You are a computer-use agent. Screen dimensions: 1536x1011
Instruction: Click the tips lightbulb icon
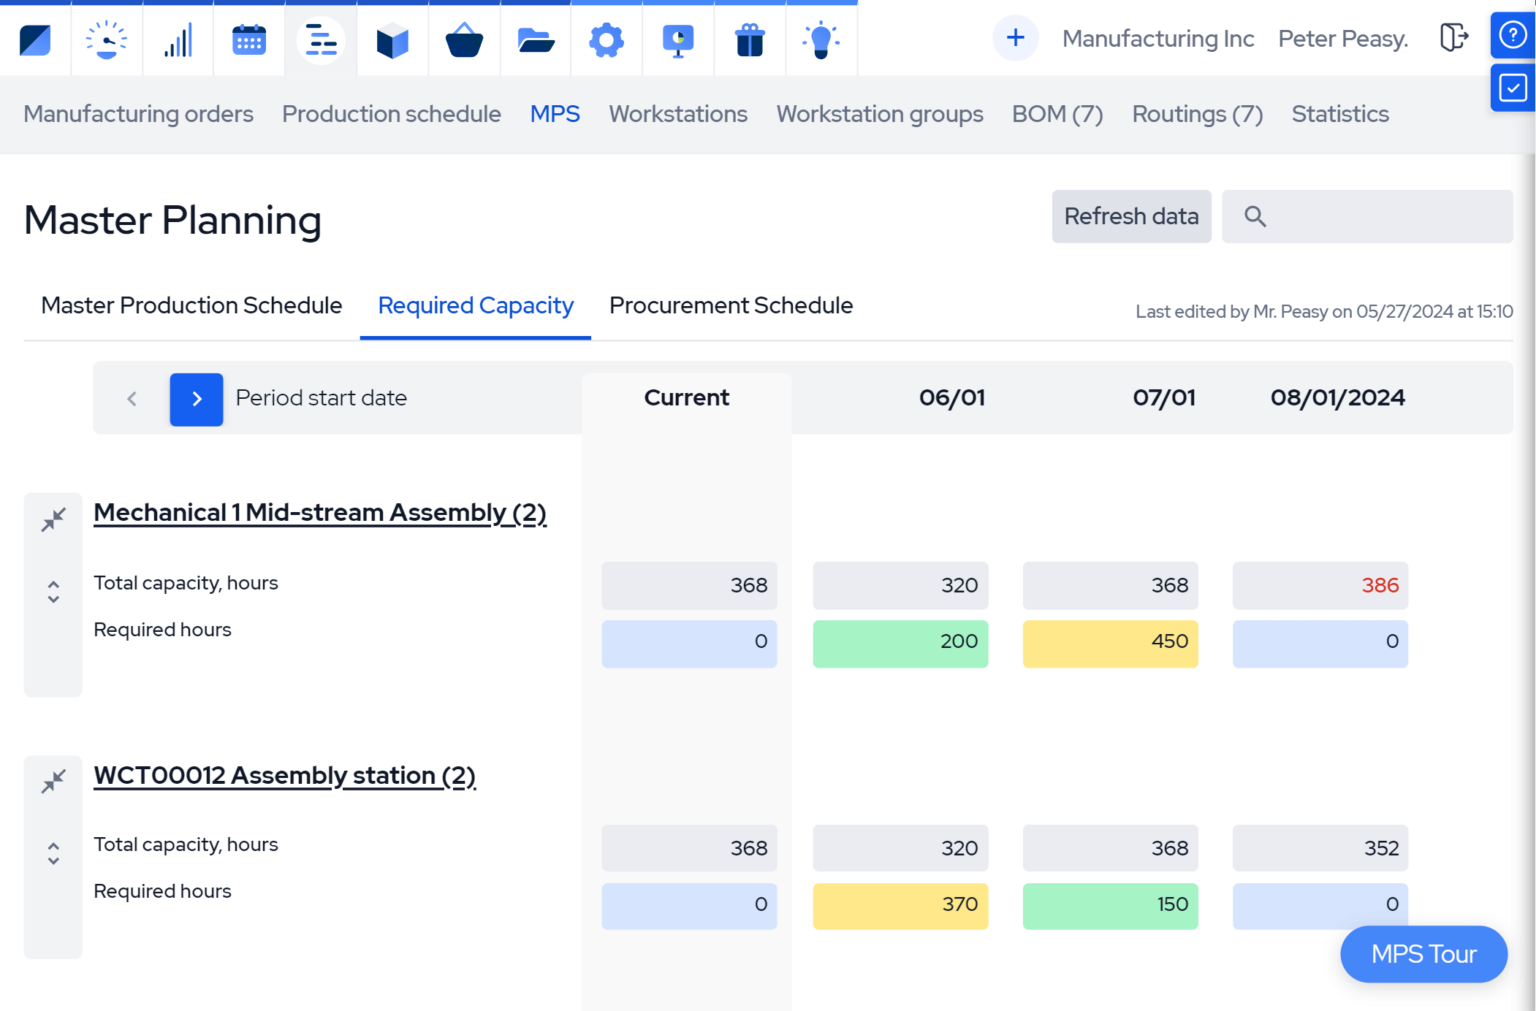pyautogui.click(x=821, y=39)
